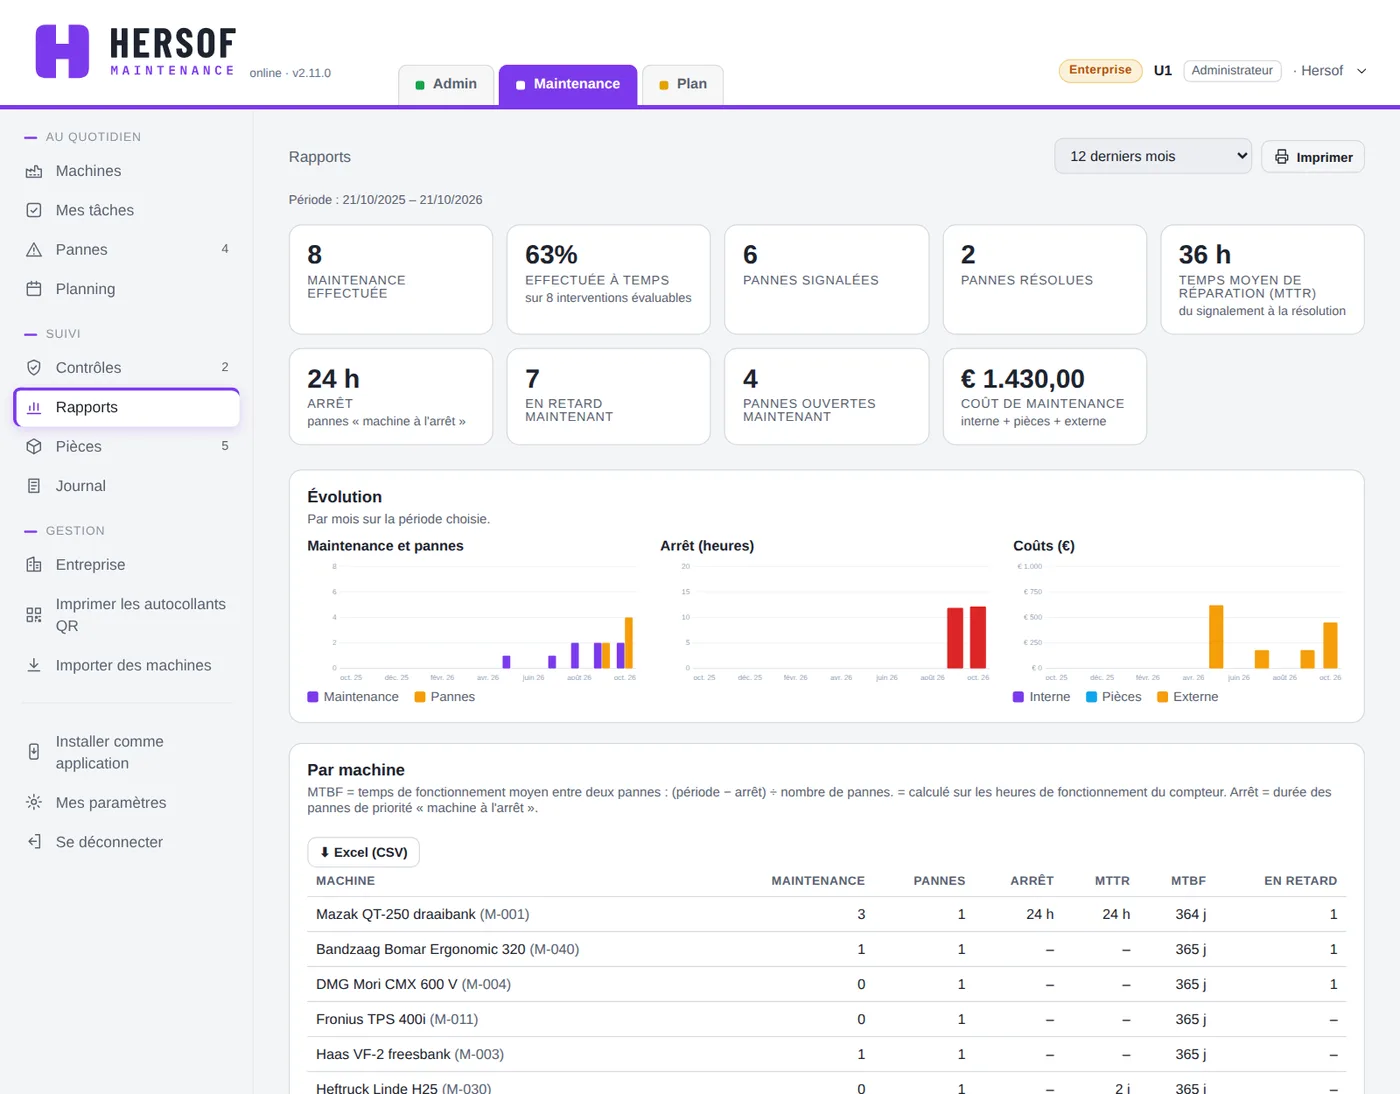The image size is (1400, 1094).
Task: Open Machines via its factory icon
Action: [34, 171]
